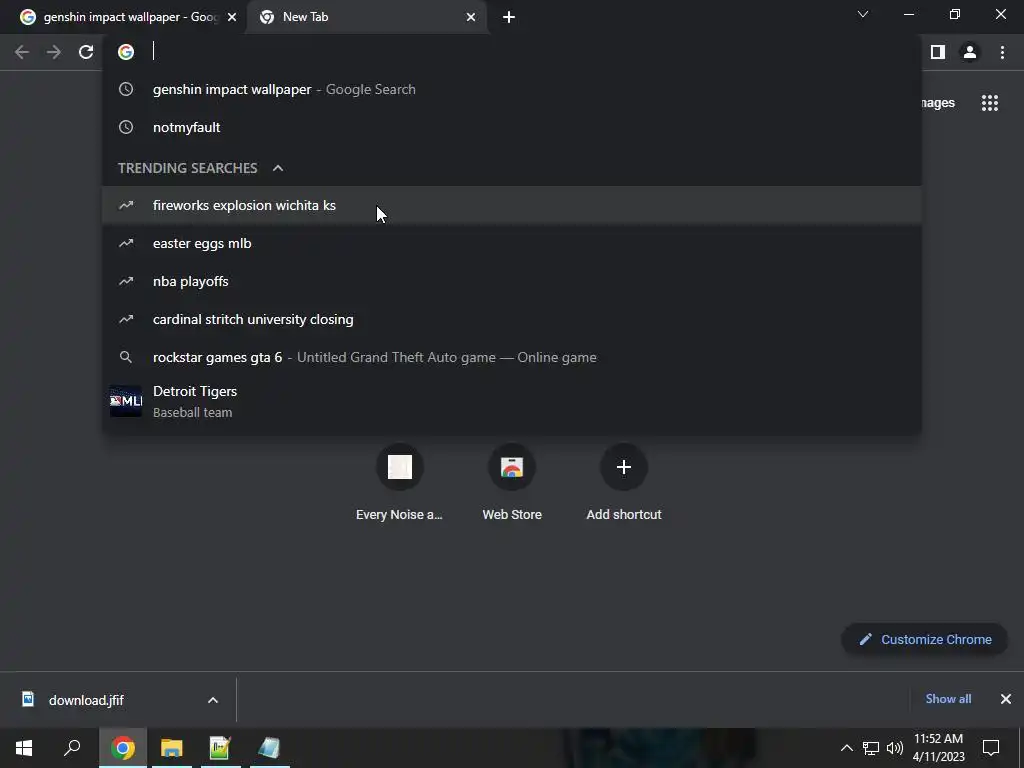
Task: Click the browser forward arrow
Action: pos(54,52)
